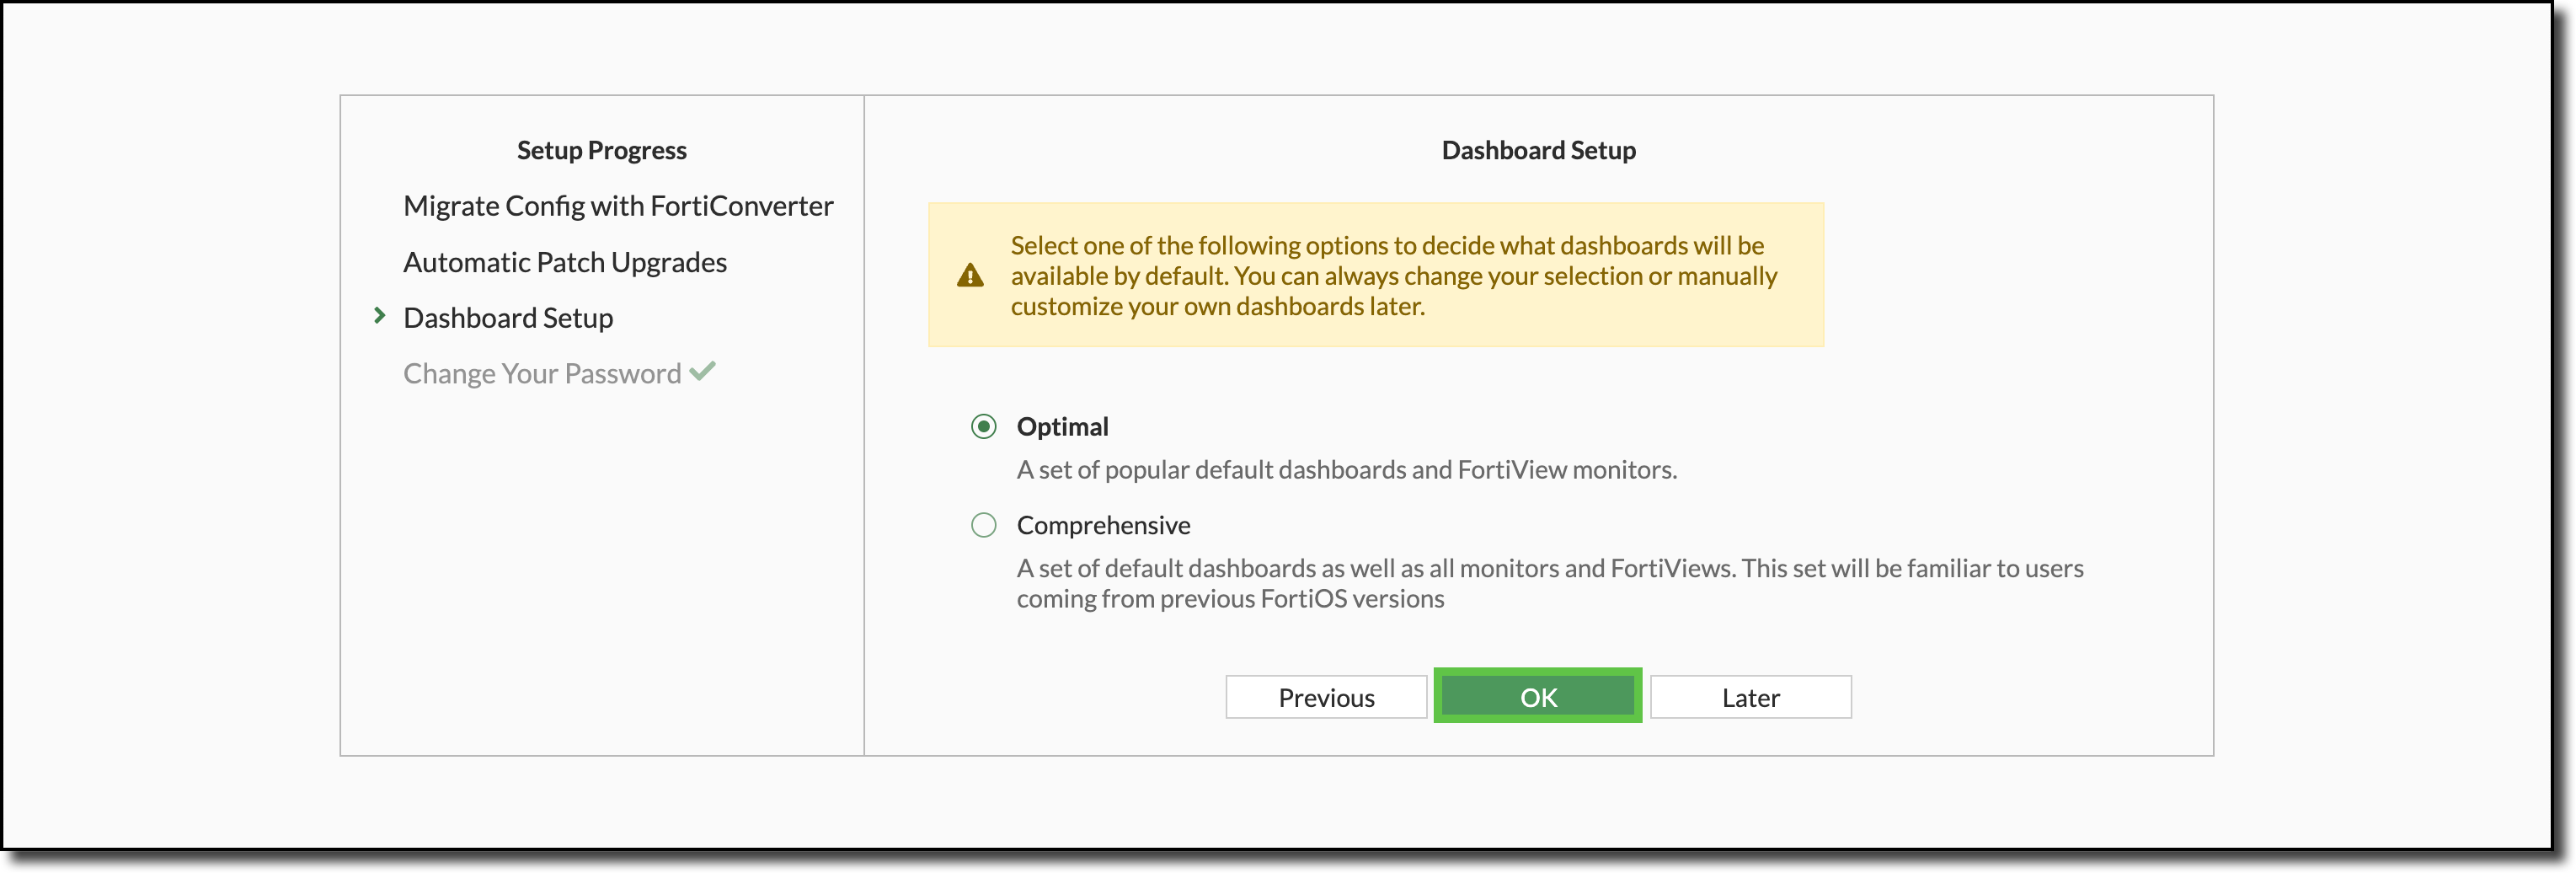The width and height of the screenshot is (2576, 873).
Task: Click the Comprehensive radio button circle
Action: [x=984, y=524]
